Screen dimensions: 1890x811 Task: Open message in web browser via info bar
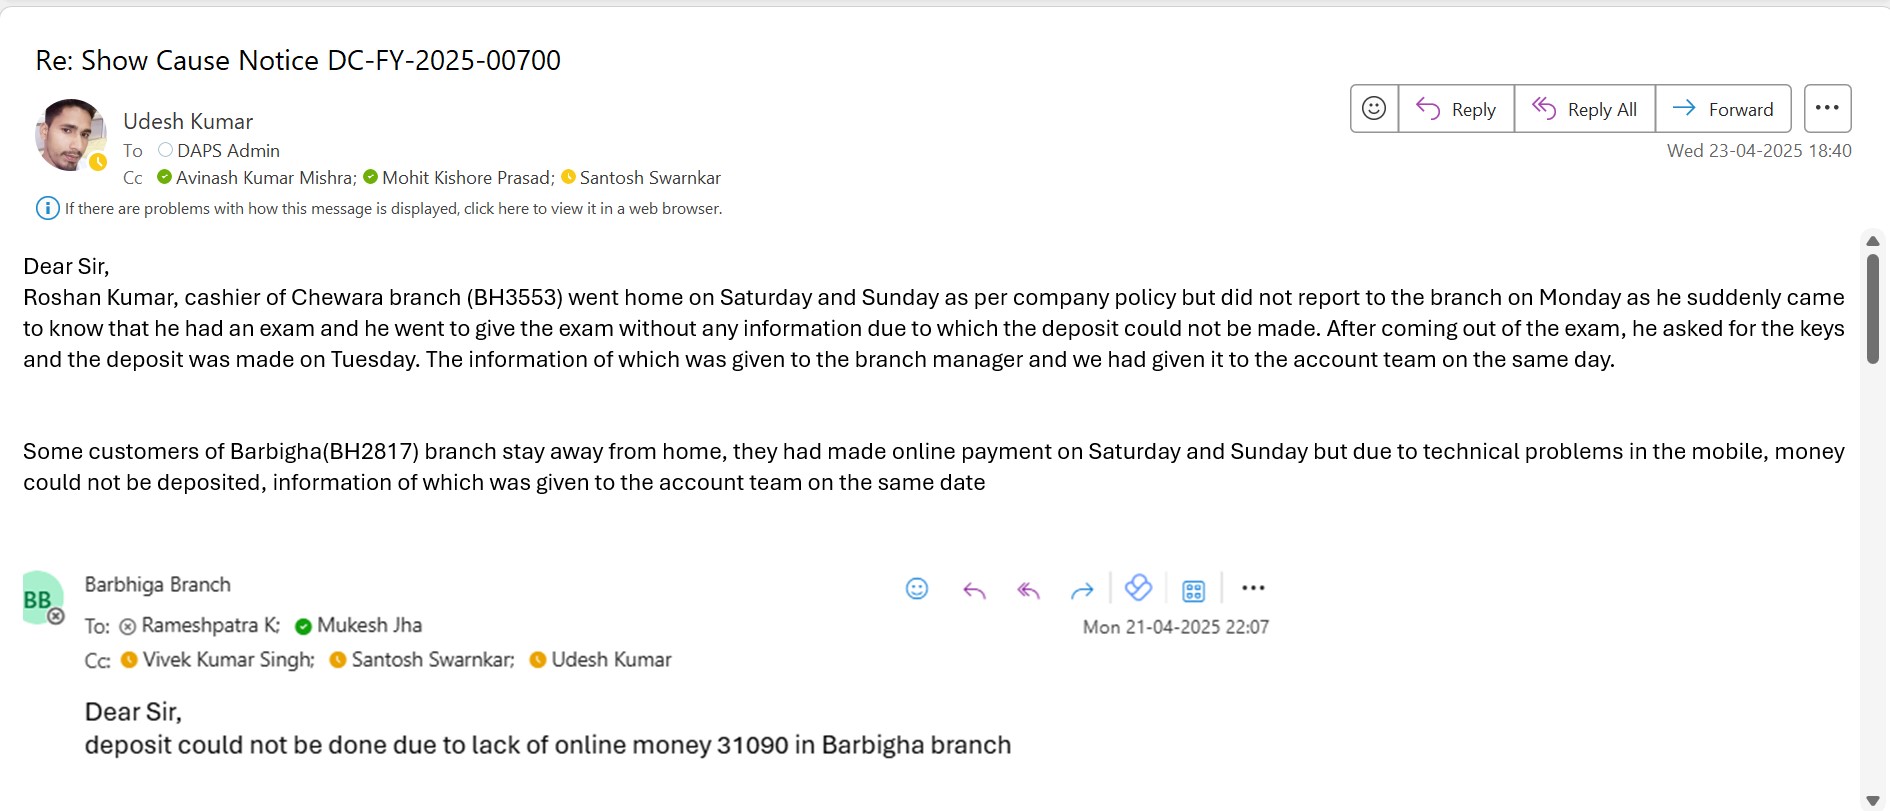[x=393, y=208]
